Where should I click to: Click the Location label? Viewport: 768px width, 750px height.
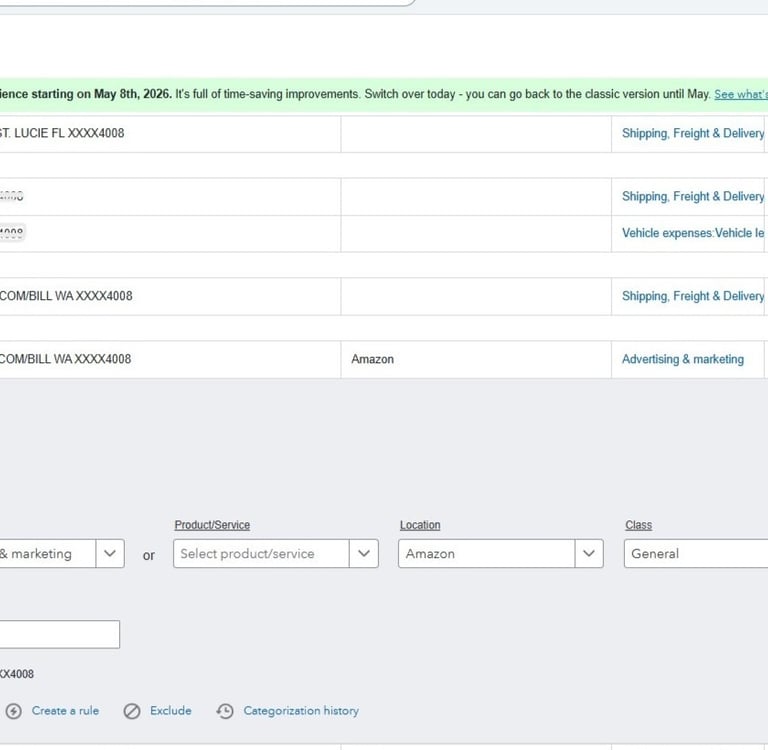click(420, 525)
